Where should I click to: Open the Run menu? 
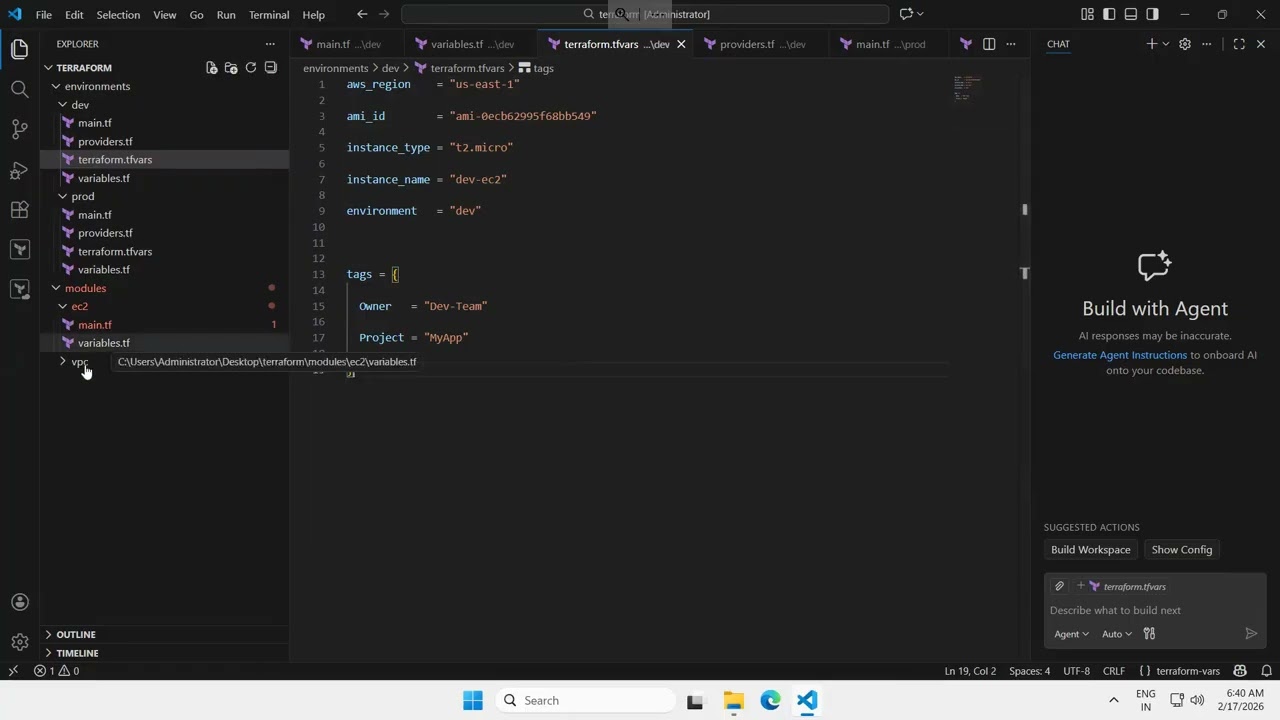226,15
